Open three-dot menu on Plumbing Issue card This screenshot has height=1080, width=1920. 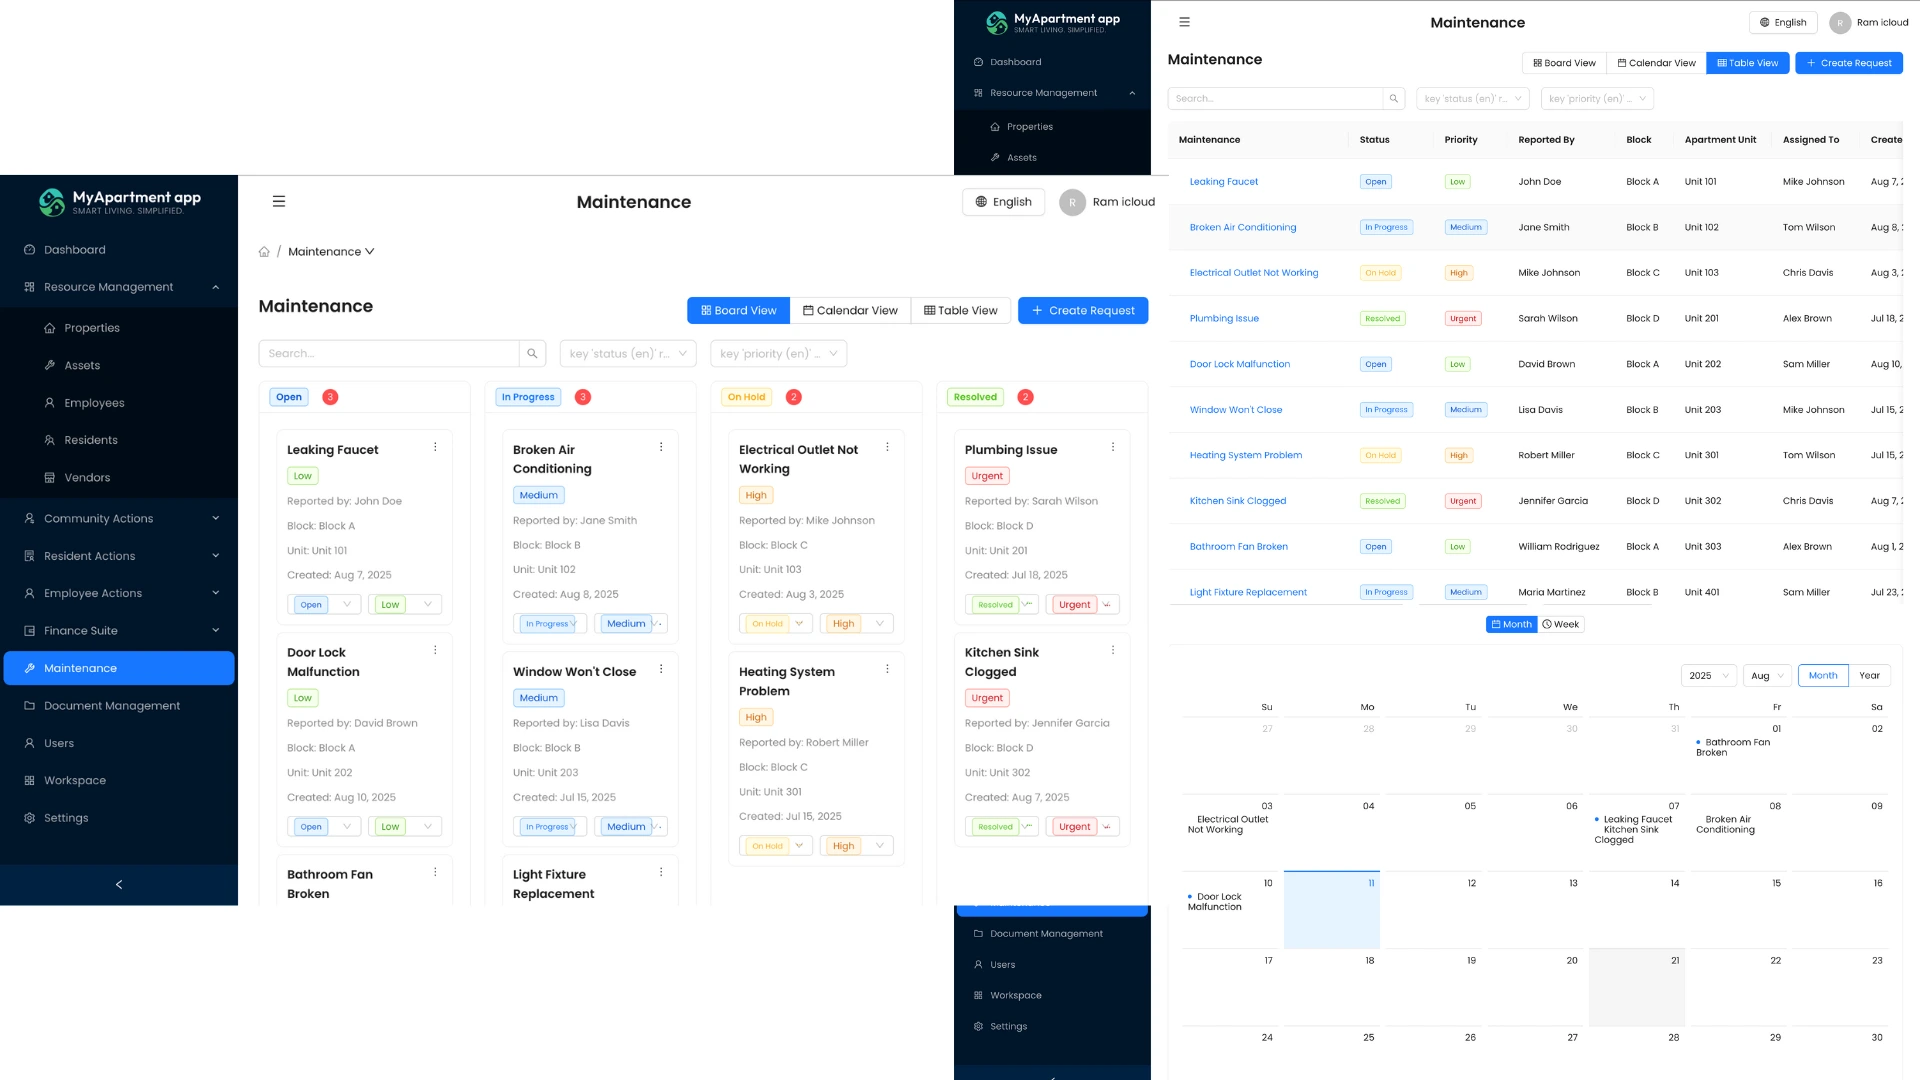click(x=1113, y=447)
